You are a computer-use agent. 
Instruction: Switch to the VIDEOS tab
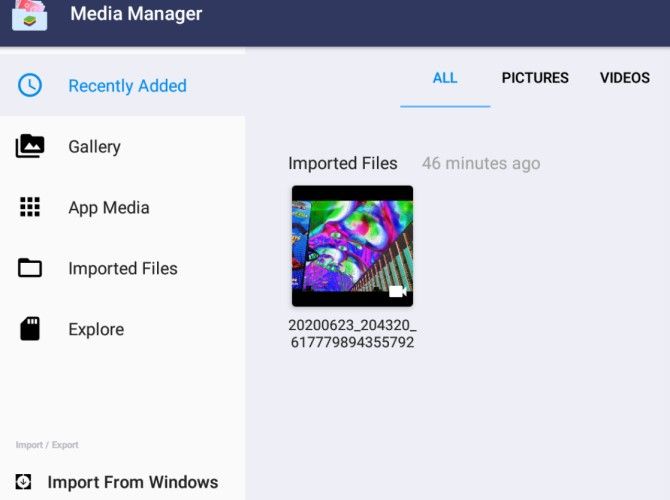pos(625,78)
